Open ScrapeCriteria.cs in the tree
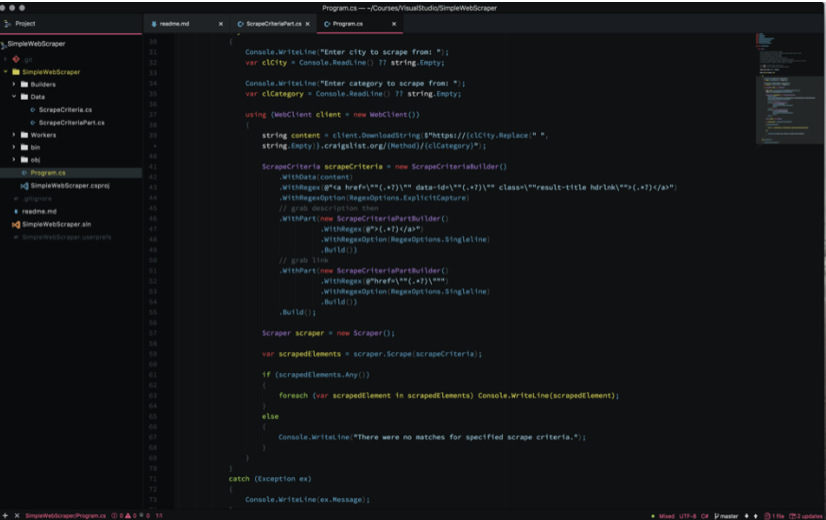This screenshot has height=520, width=826. [x=65, y=110]
